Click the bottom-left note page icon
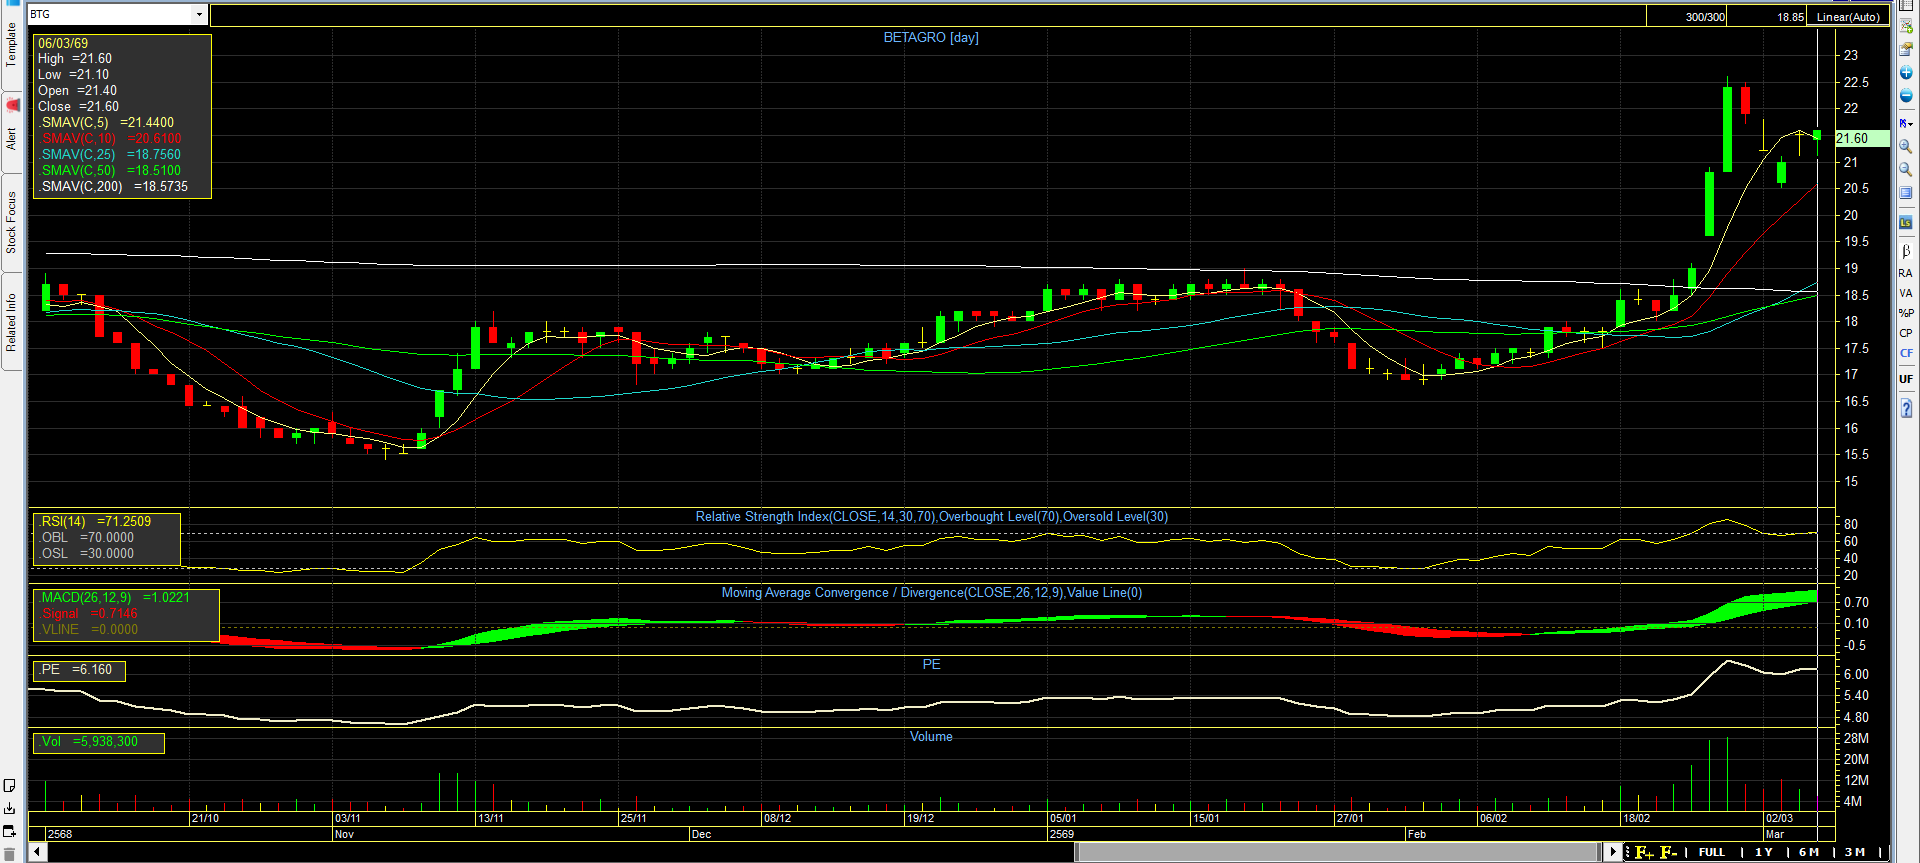Screen dimensions: 1920x863 pyautogui.click(x=9, y=785)
